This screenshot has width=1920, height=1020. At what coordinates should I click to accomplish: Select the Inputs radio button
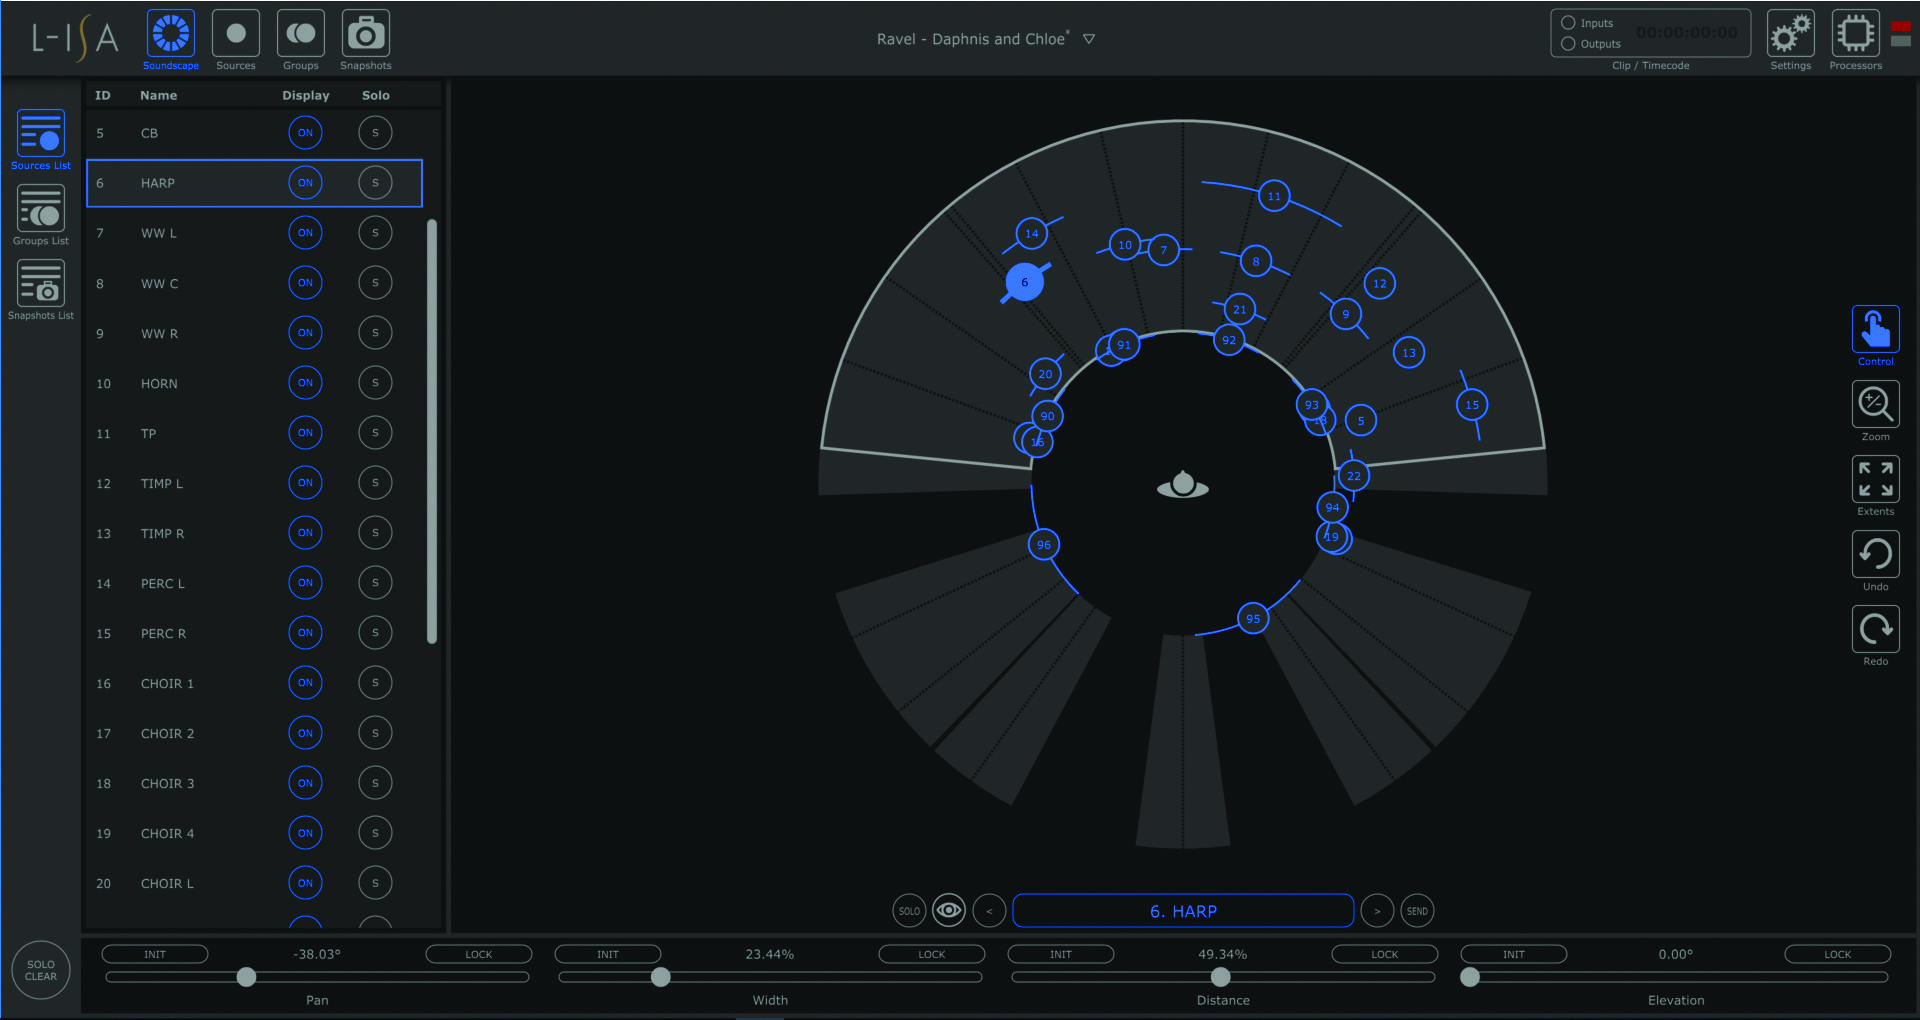(1568, 23)
